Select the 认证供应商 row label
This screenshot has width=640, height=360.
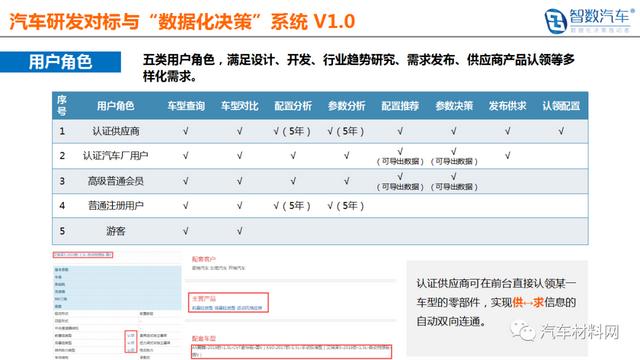point(116,131)
